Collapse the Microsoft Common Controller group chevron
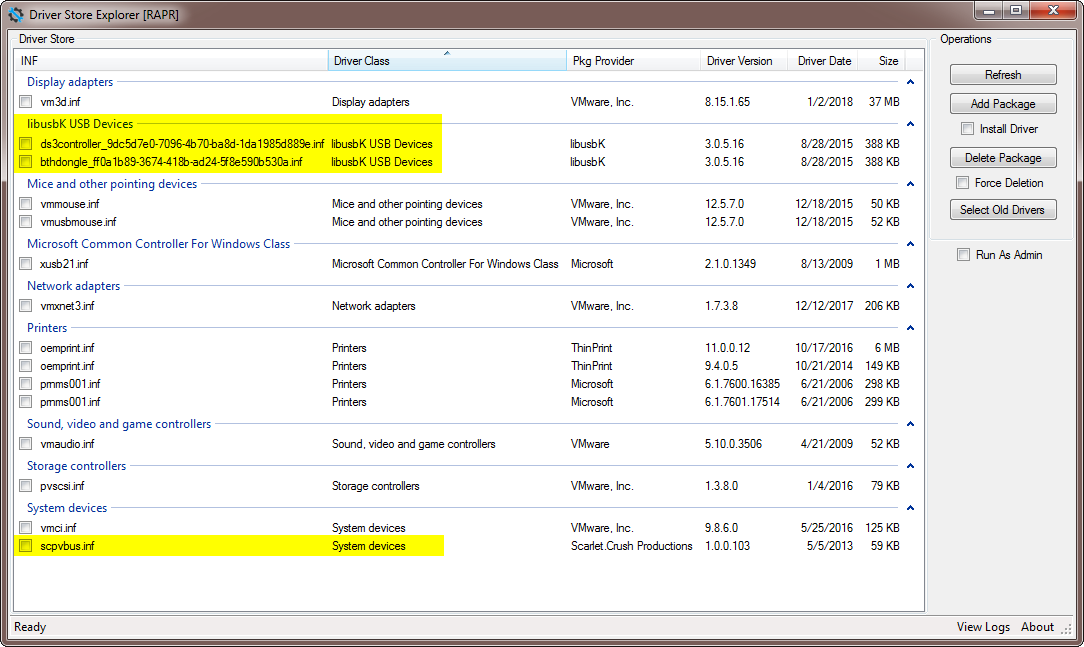This screenshot has width=1084, height=647. [910, 244]
